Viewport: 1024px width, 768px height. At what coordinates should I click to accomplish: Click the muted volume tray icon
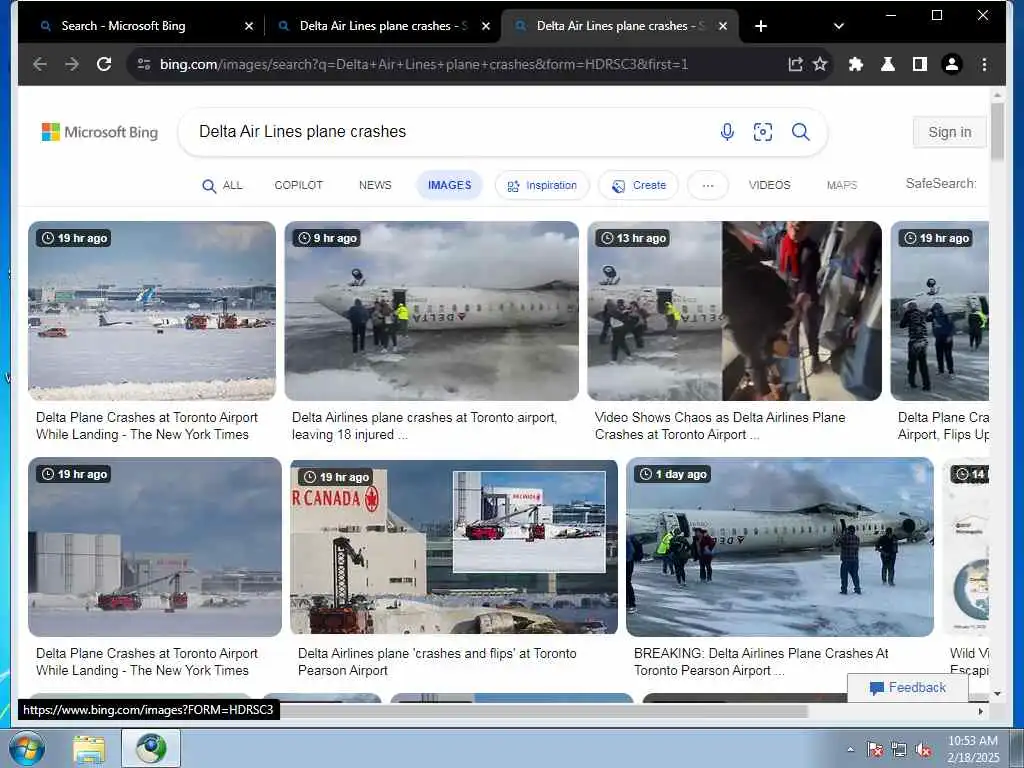[x=923, y=750]
